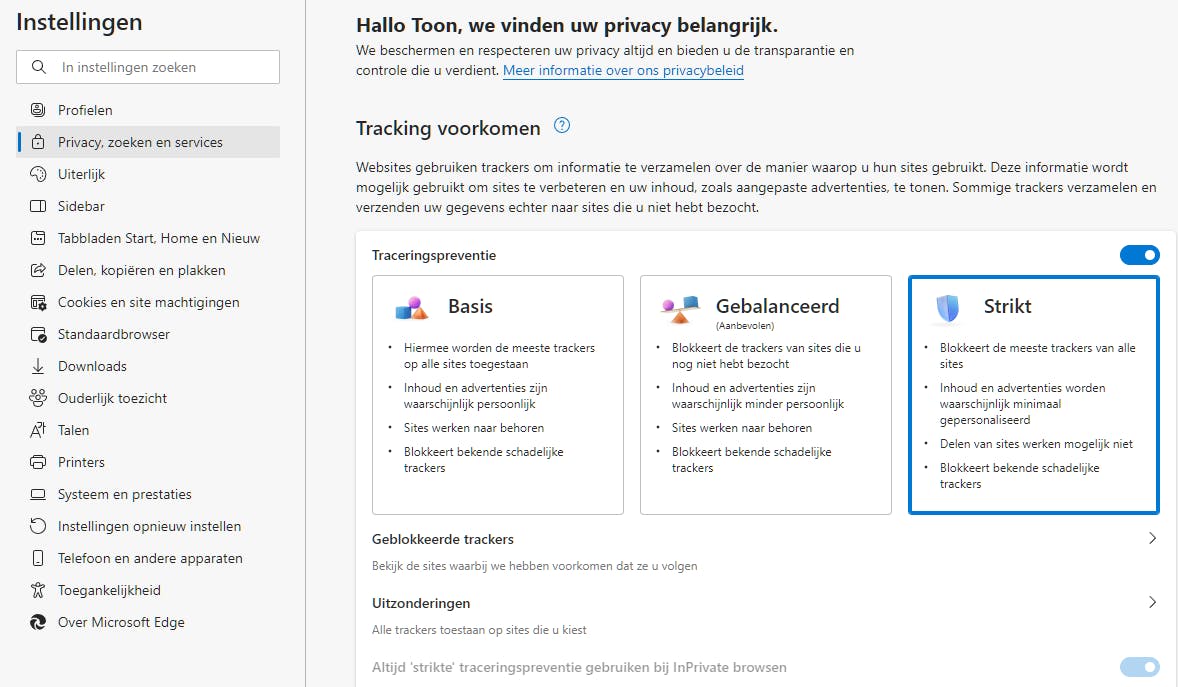Open Meer informatie over ons privacybeleid link

coord(623,71)
